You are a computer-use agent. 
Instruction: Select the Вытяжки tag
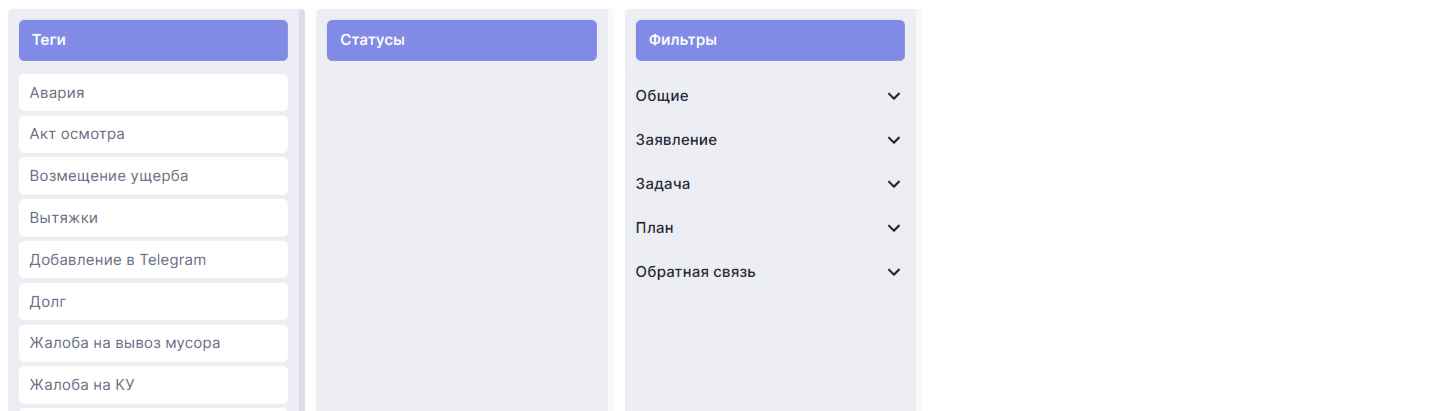coord(153,218)
